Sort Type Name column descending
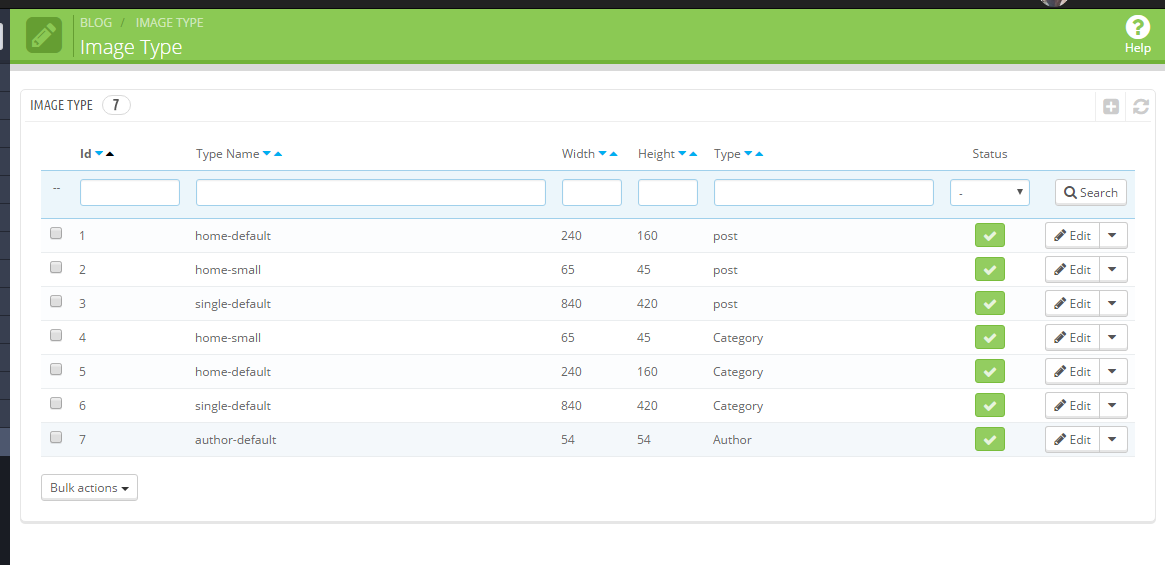1165x565 pixels. coord(267,154)
